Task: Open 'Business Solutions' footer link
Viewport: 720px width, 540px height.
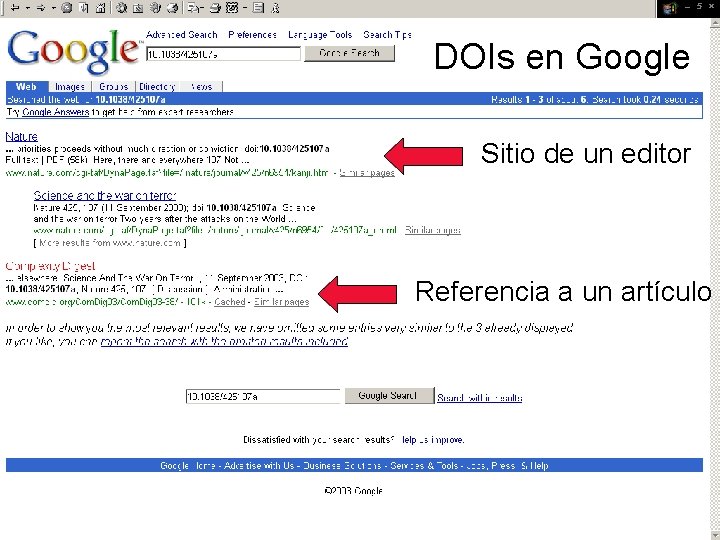Action: point(342,466)
